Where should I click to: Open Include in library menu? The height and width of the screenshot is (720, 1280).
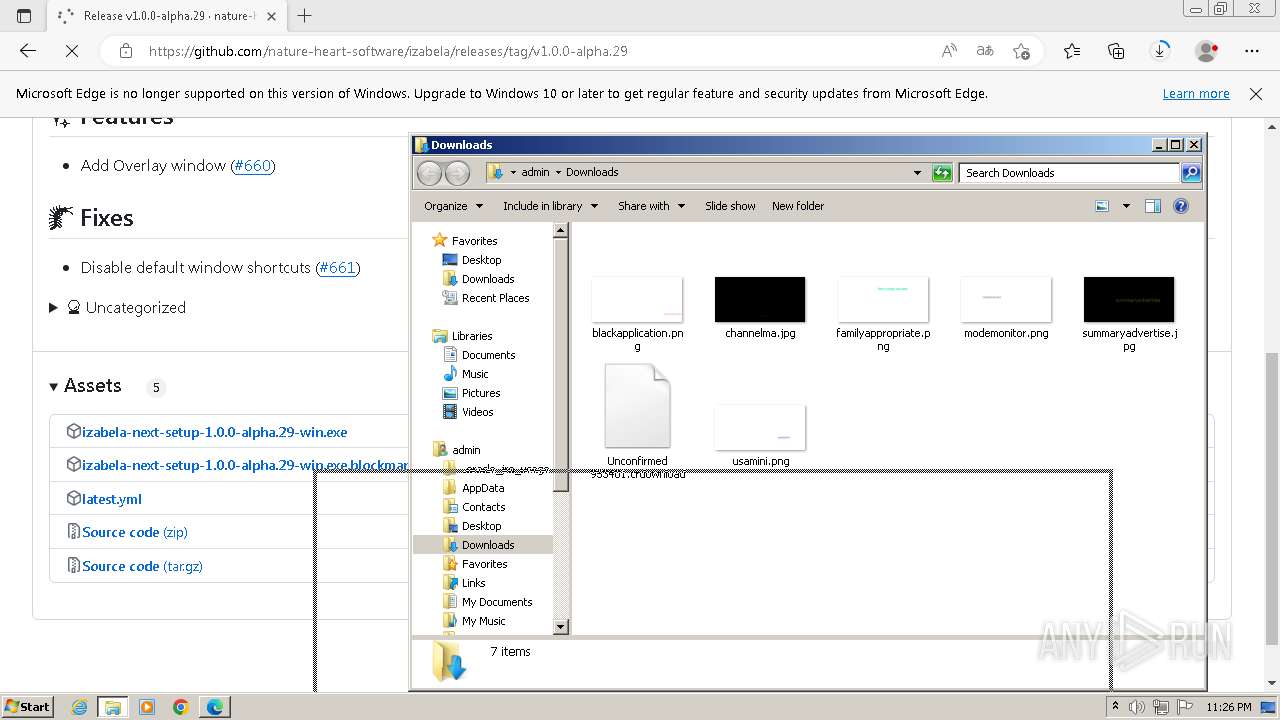pos(550,206)
